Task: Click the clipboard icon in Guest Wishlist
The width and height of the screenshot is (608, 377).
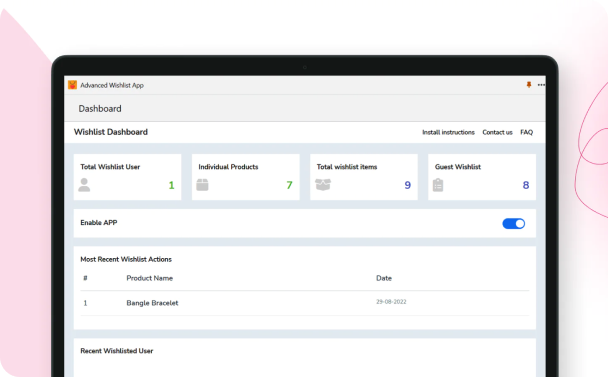Action: pyautogui.click(x=438, y=185)
